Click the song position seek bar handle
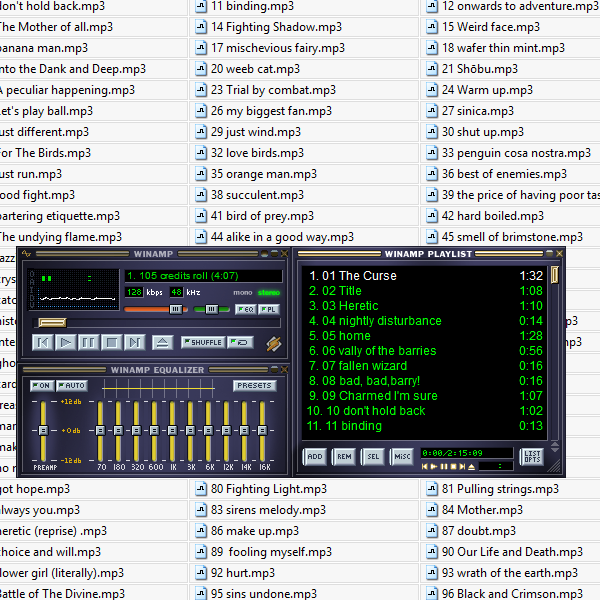This screenshot has height=600, width=600. tap(53, 323)
